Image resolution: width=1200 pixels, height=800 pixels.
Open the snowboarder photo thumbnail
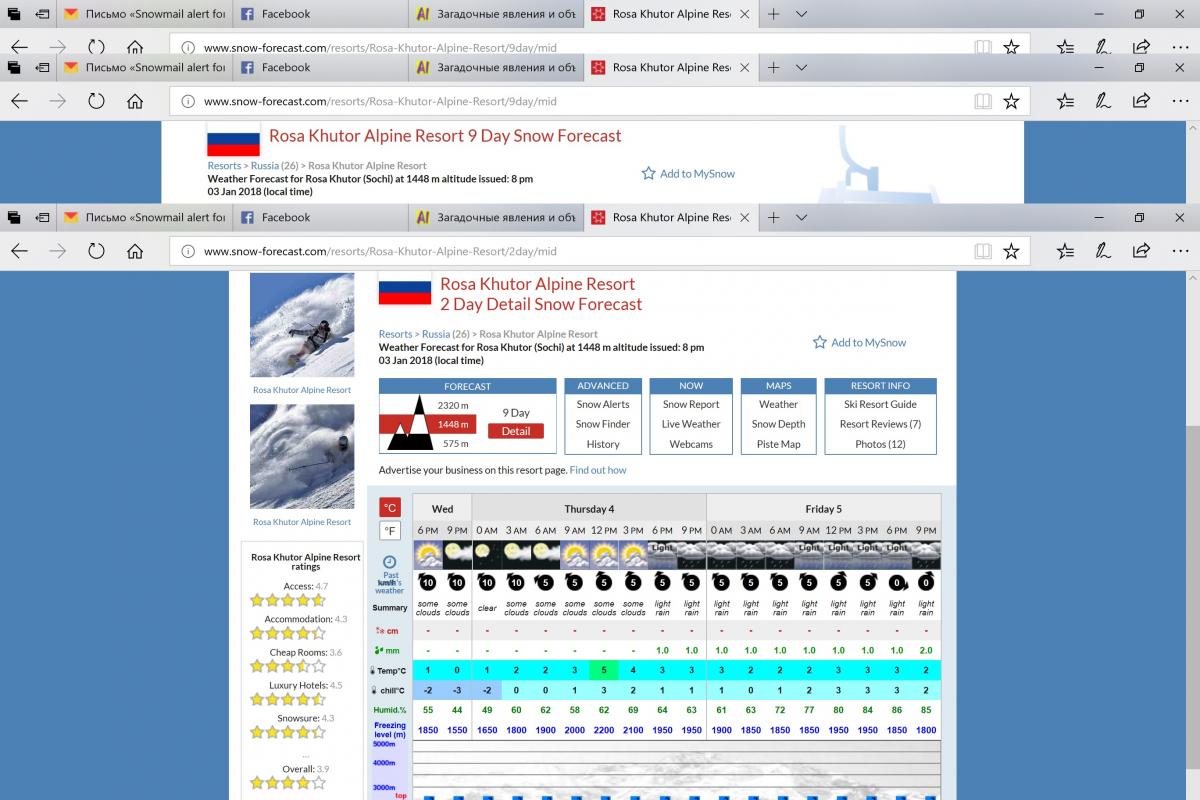tap(302, 326)
